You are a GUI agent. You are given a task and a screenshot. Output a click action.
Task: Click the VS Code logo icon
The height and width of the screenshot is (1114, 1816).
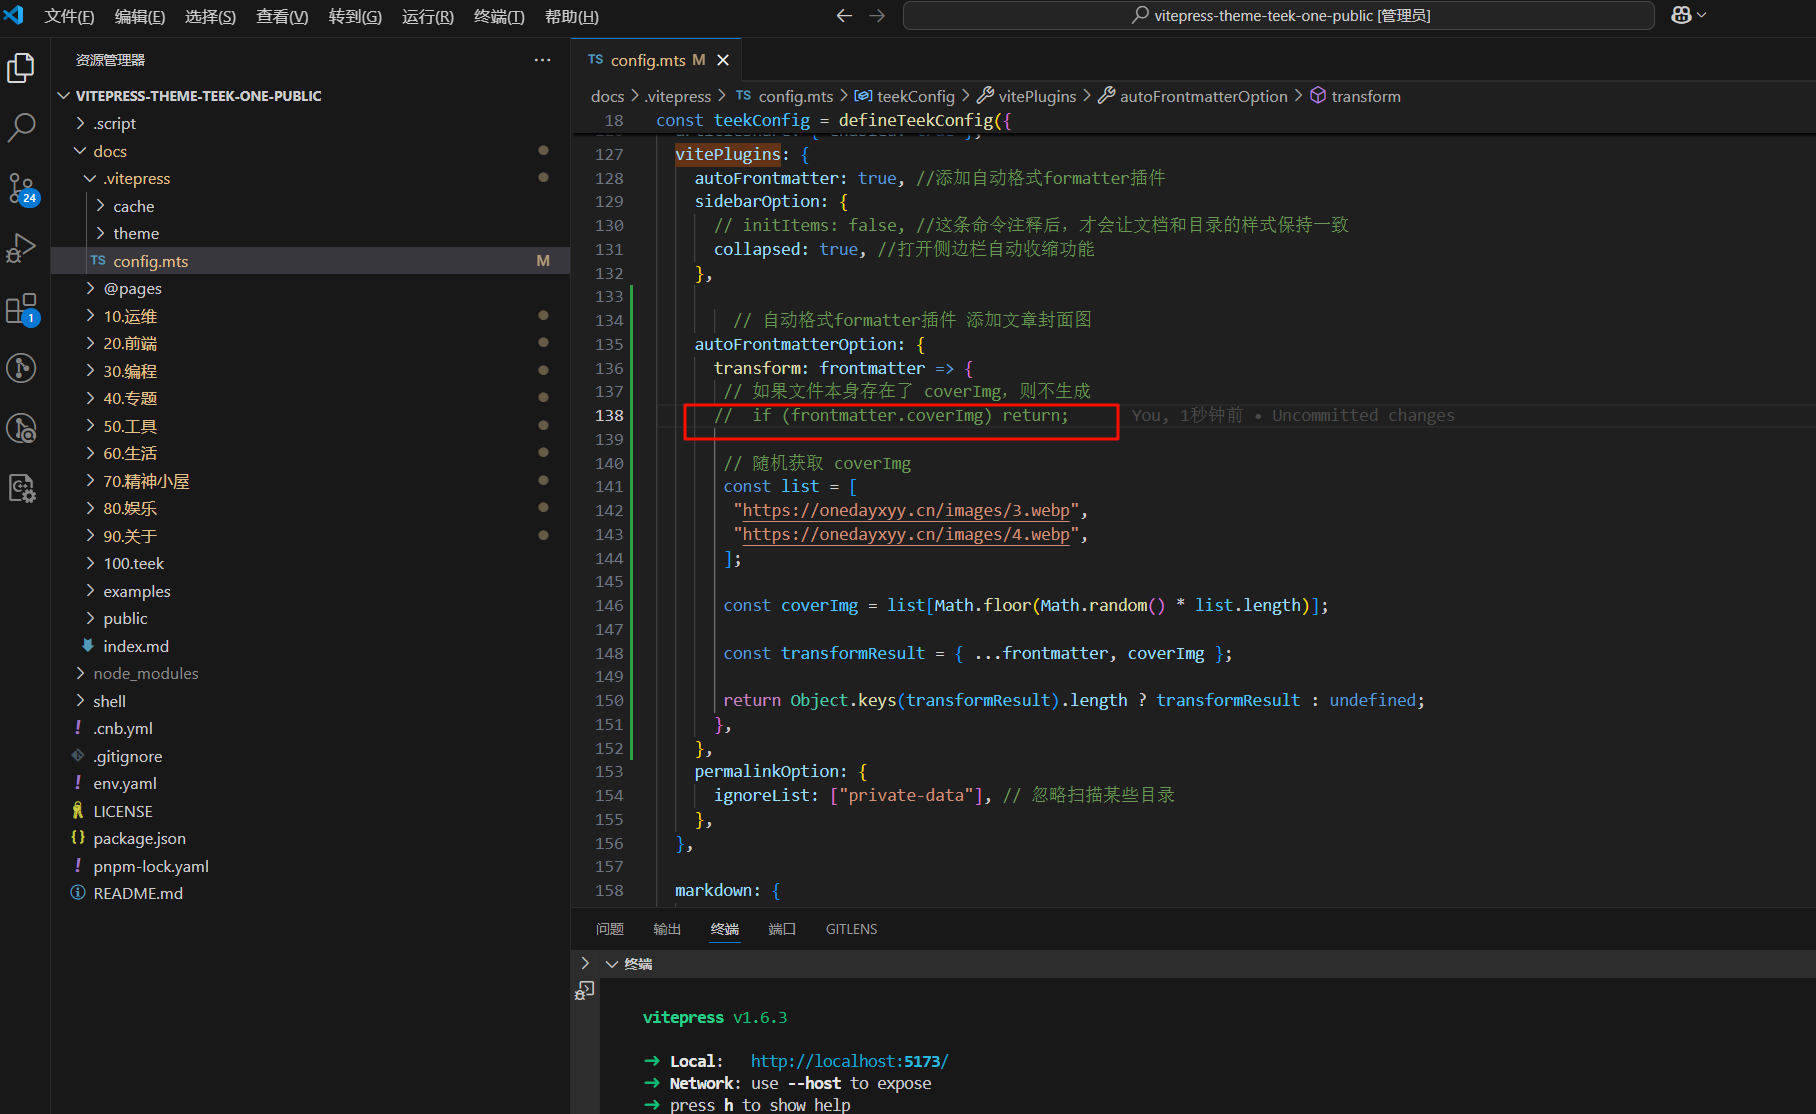pos(14,15)
